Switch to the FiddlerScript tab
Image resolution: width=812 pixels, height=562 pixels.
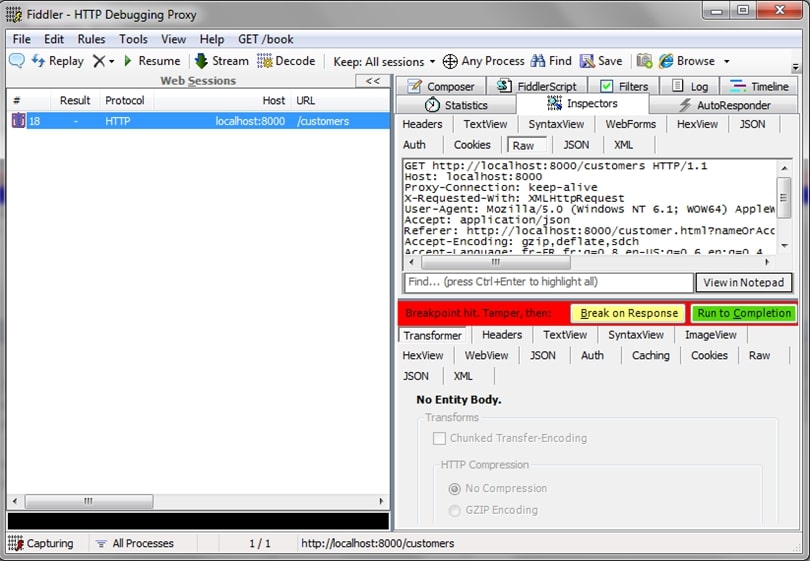point(536,86)
